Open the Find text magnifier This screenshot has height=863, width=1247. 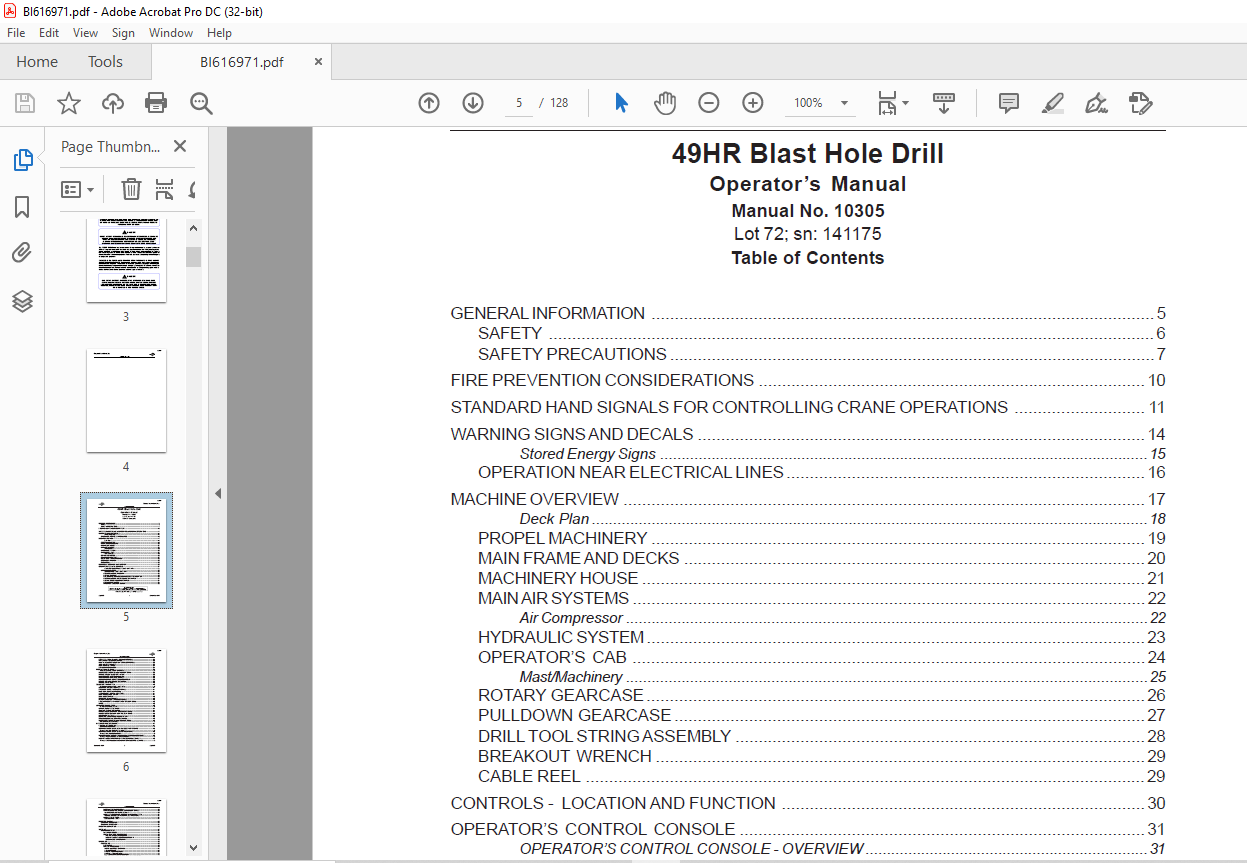tap(201, 103)
